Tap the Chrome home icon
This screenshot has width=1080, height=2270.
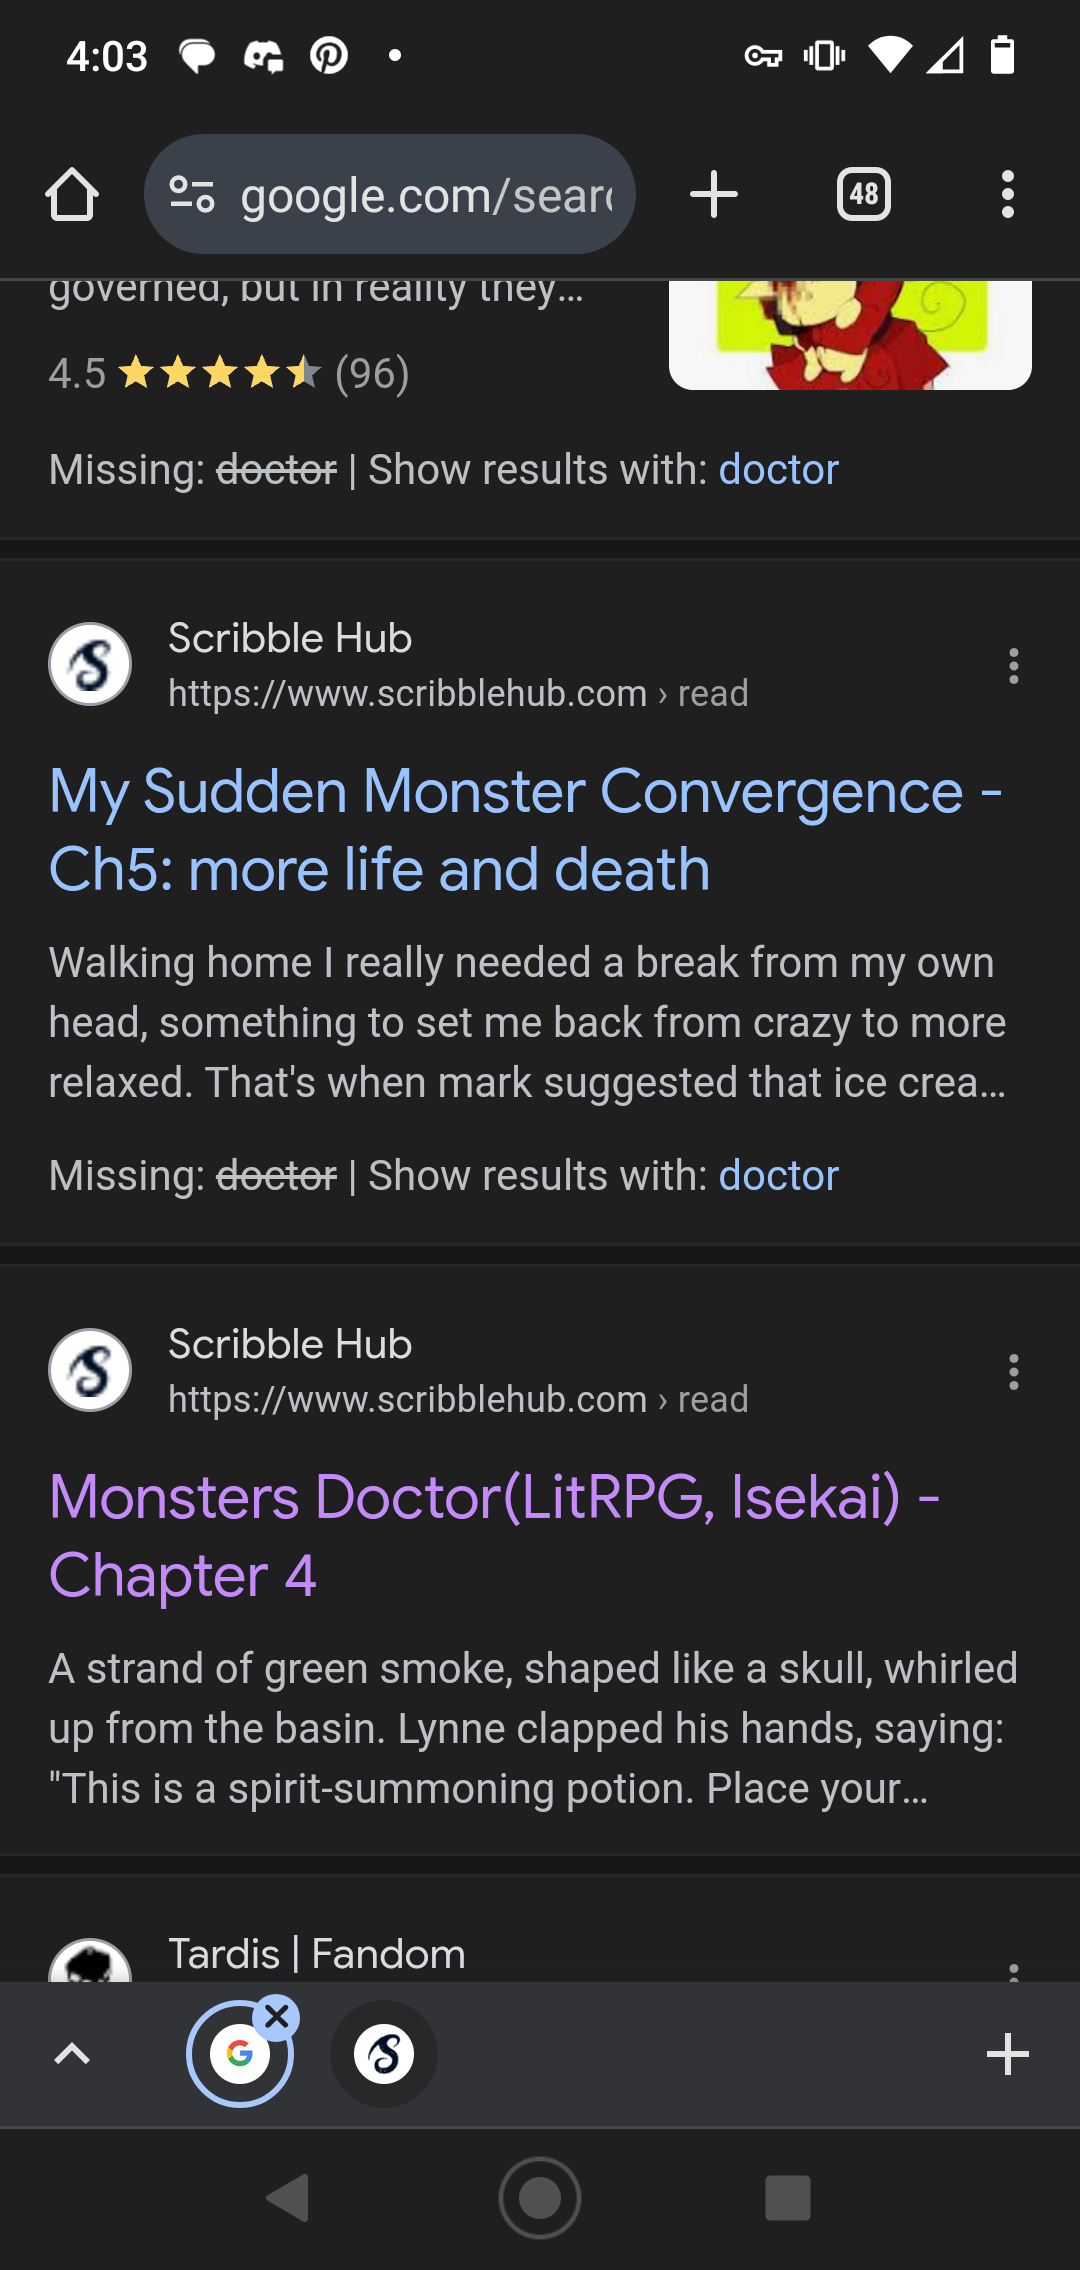tap(72, 194)
